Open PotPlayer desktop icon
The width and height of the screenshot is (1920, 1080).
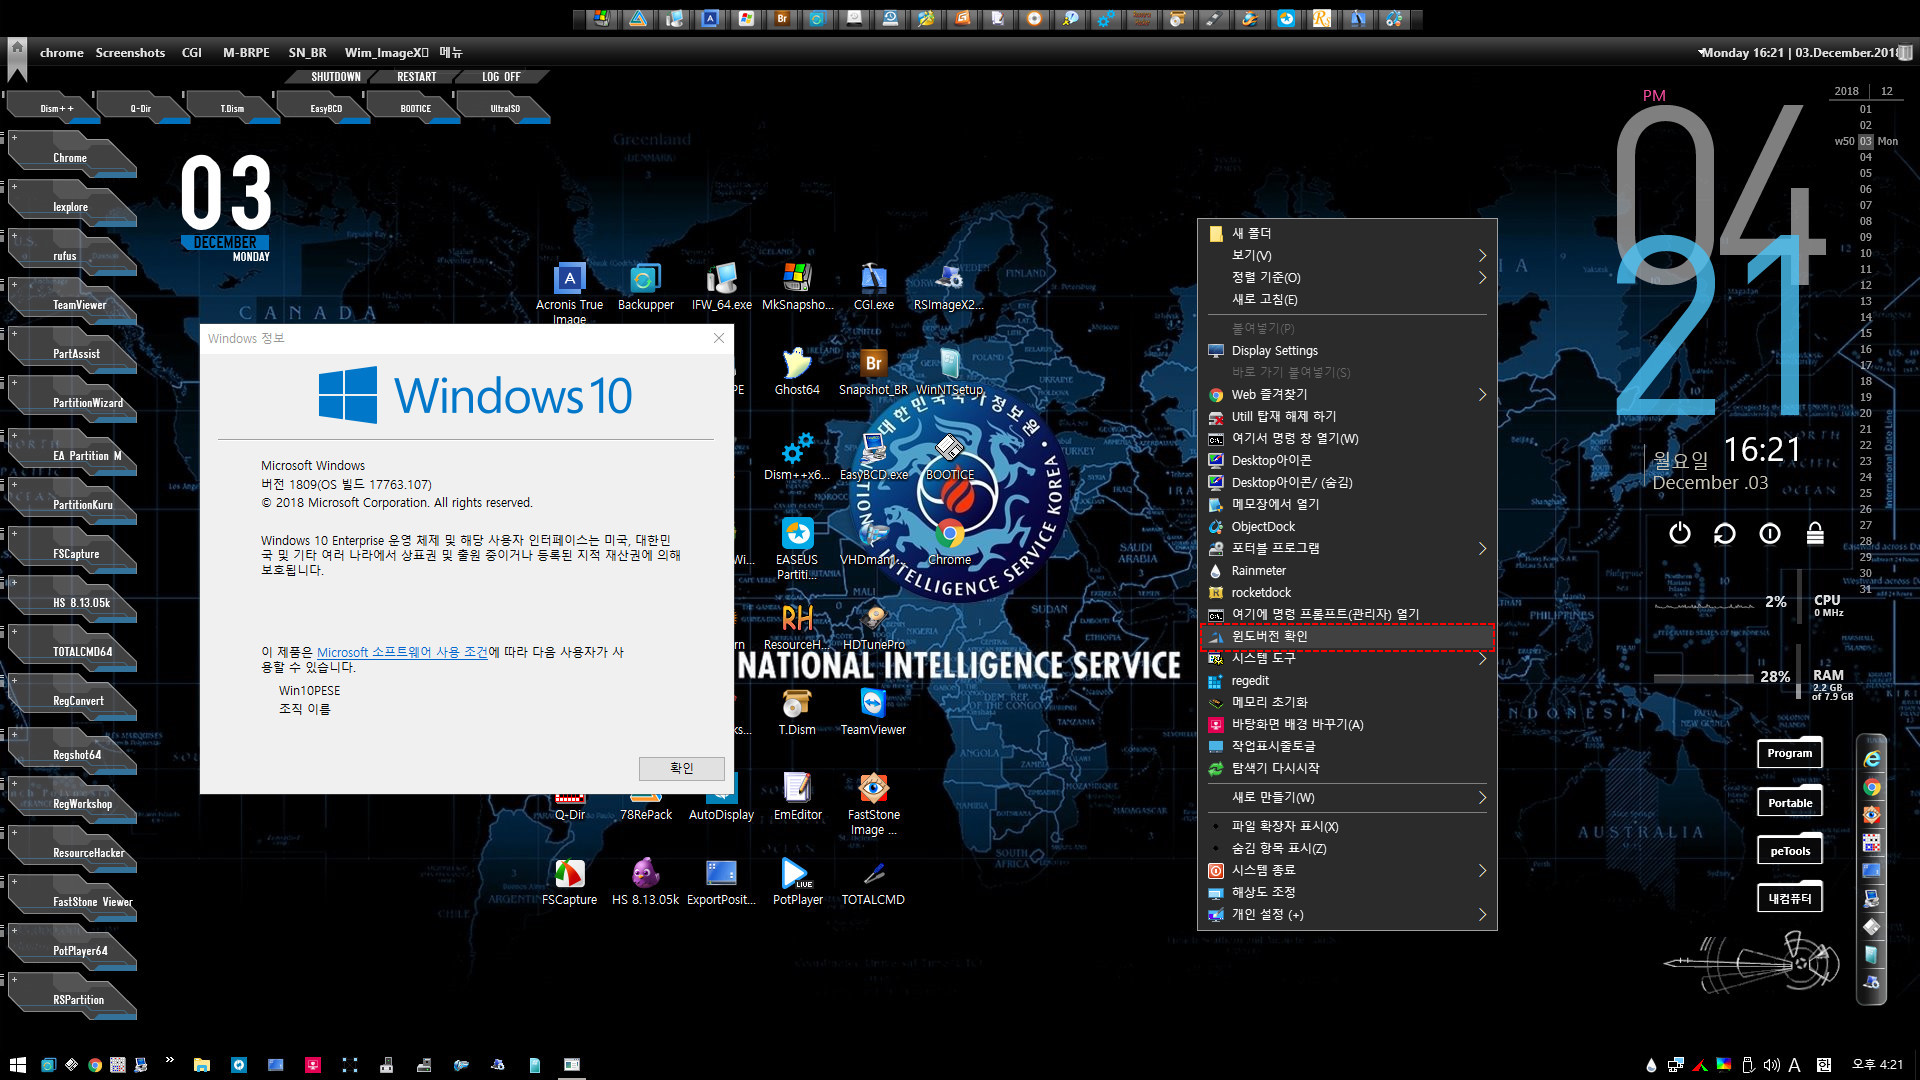797,882
